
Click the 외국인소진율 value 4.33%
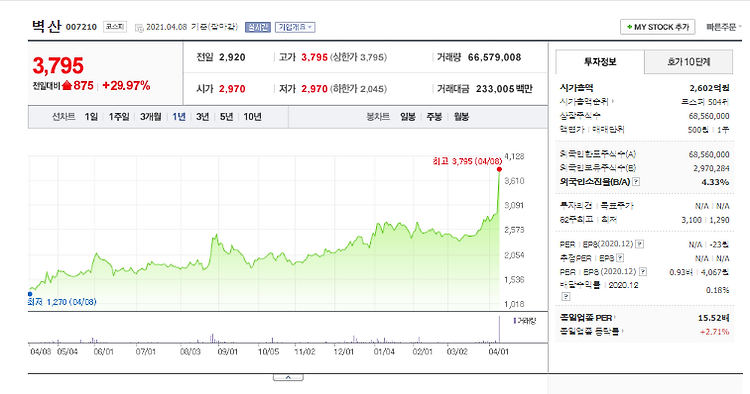[x=715, y=182]
